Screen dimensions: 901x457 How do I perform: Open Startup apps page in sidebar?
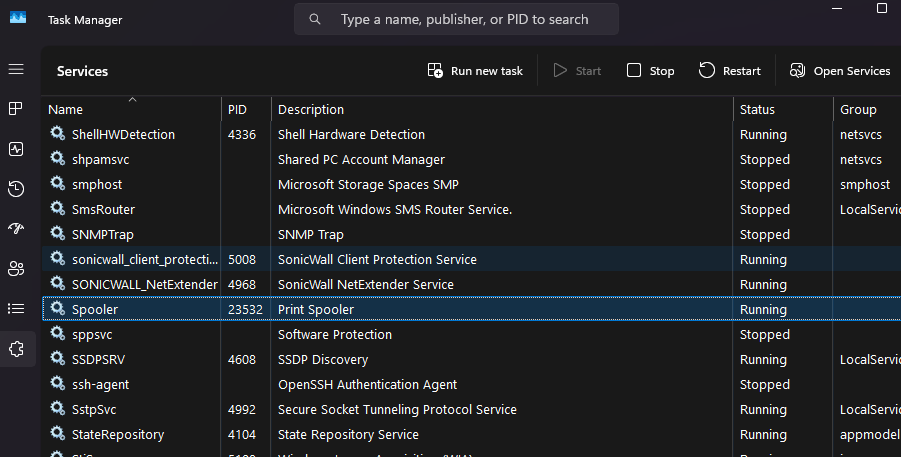(16, 229)
